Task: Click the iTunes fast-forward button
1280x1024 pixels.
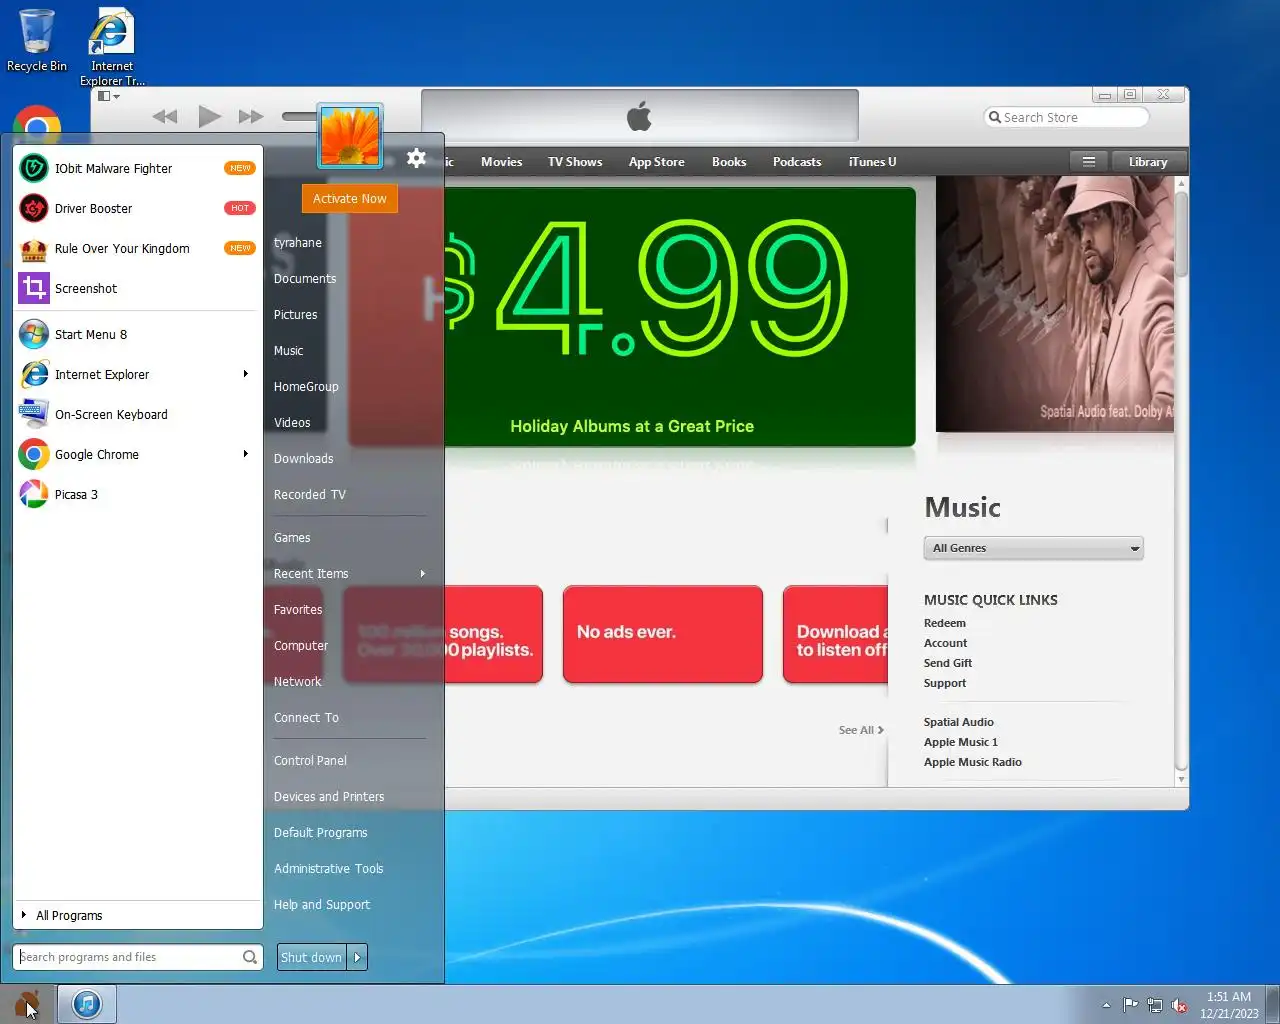Action: pos(251,117)
